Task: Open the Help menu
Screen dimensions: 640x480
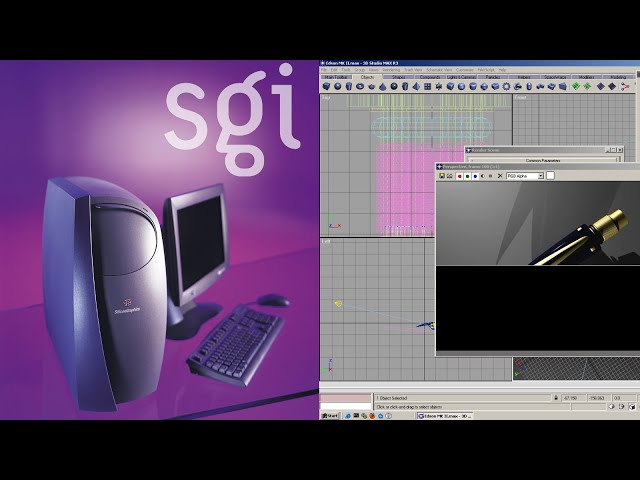Action: [x=502, y=70]
